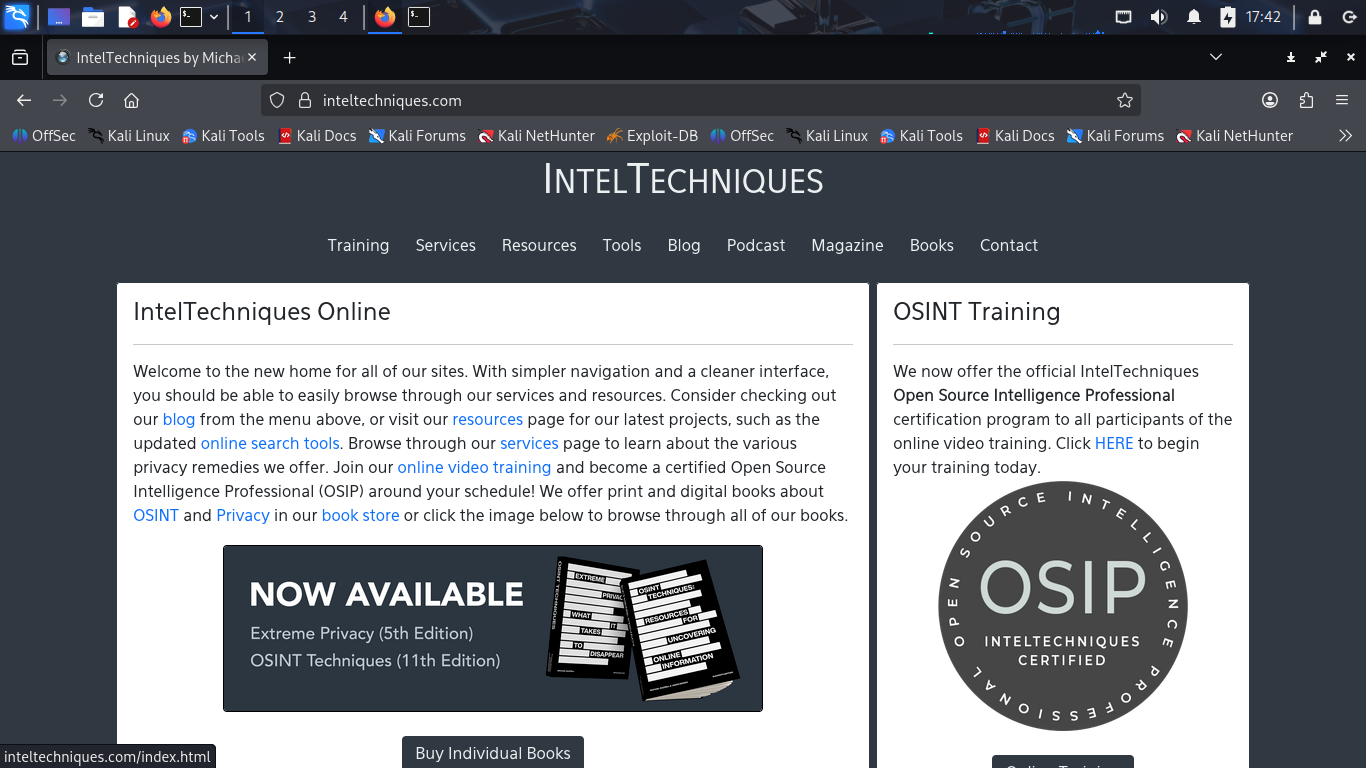Click the site padlock security icon

[x=304, y=100]
